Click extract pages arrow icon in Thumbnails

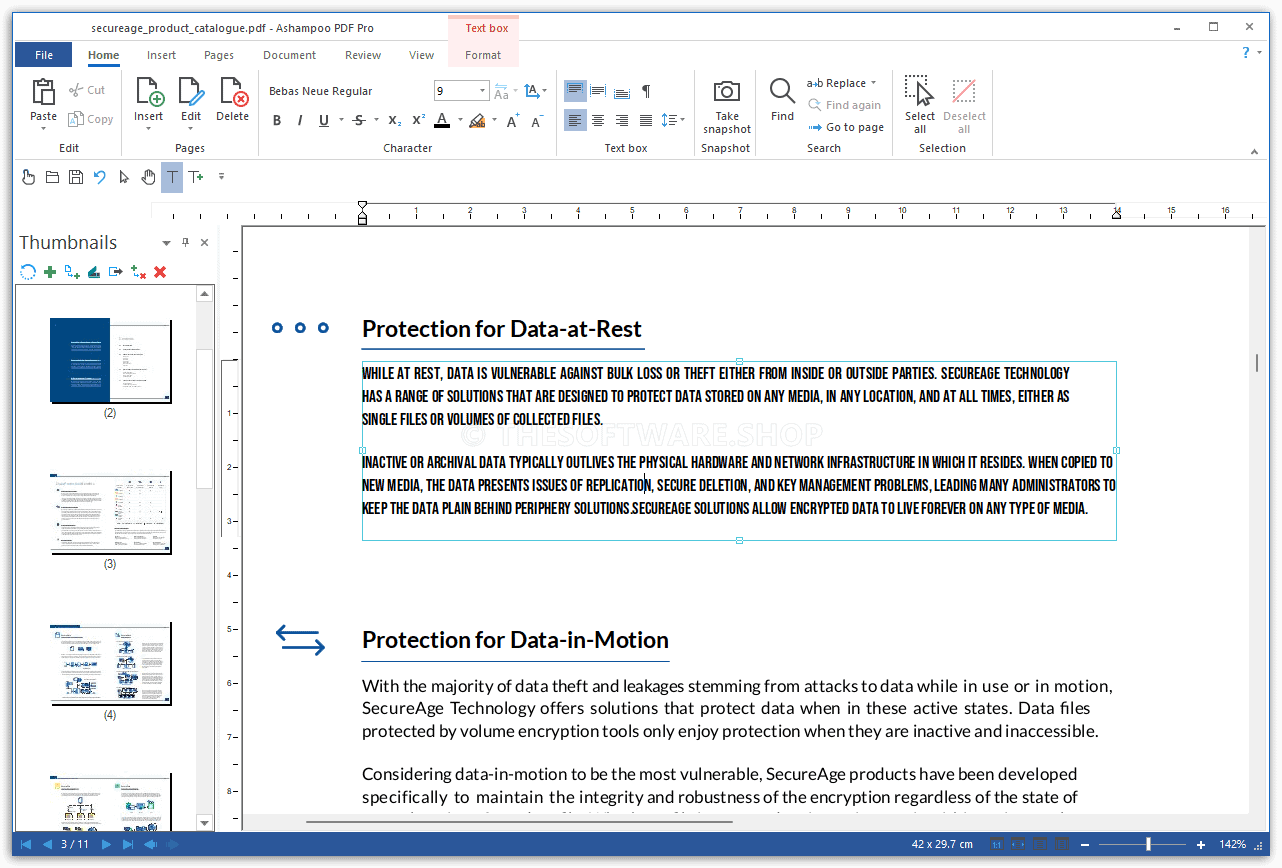pos(116,271)
